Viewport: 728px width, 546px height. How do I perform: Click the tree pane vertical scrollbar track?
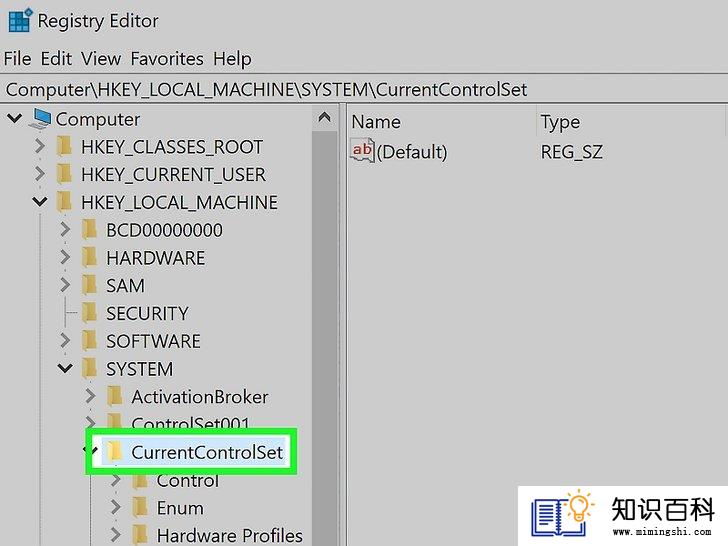pos(325,338)
